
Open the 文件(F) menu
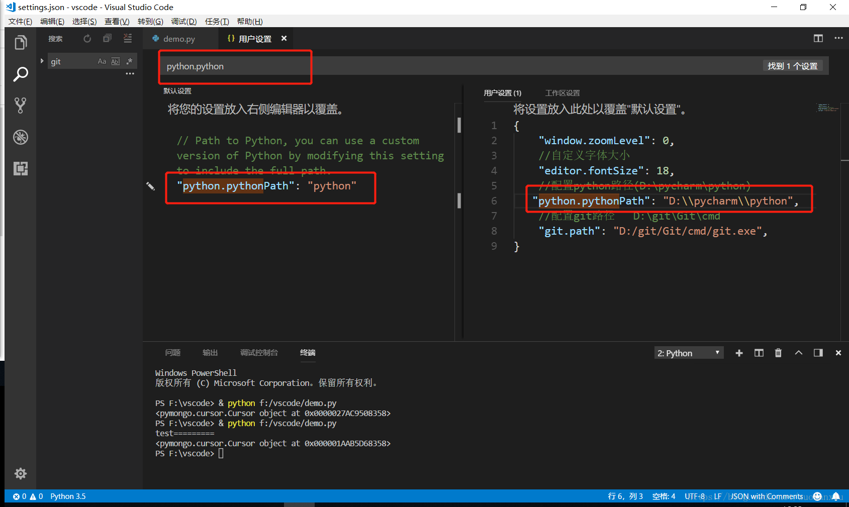coord(20,21)
